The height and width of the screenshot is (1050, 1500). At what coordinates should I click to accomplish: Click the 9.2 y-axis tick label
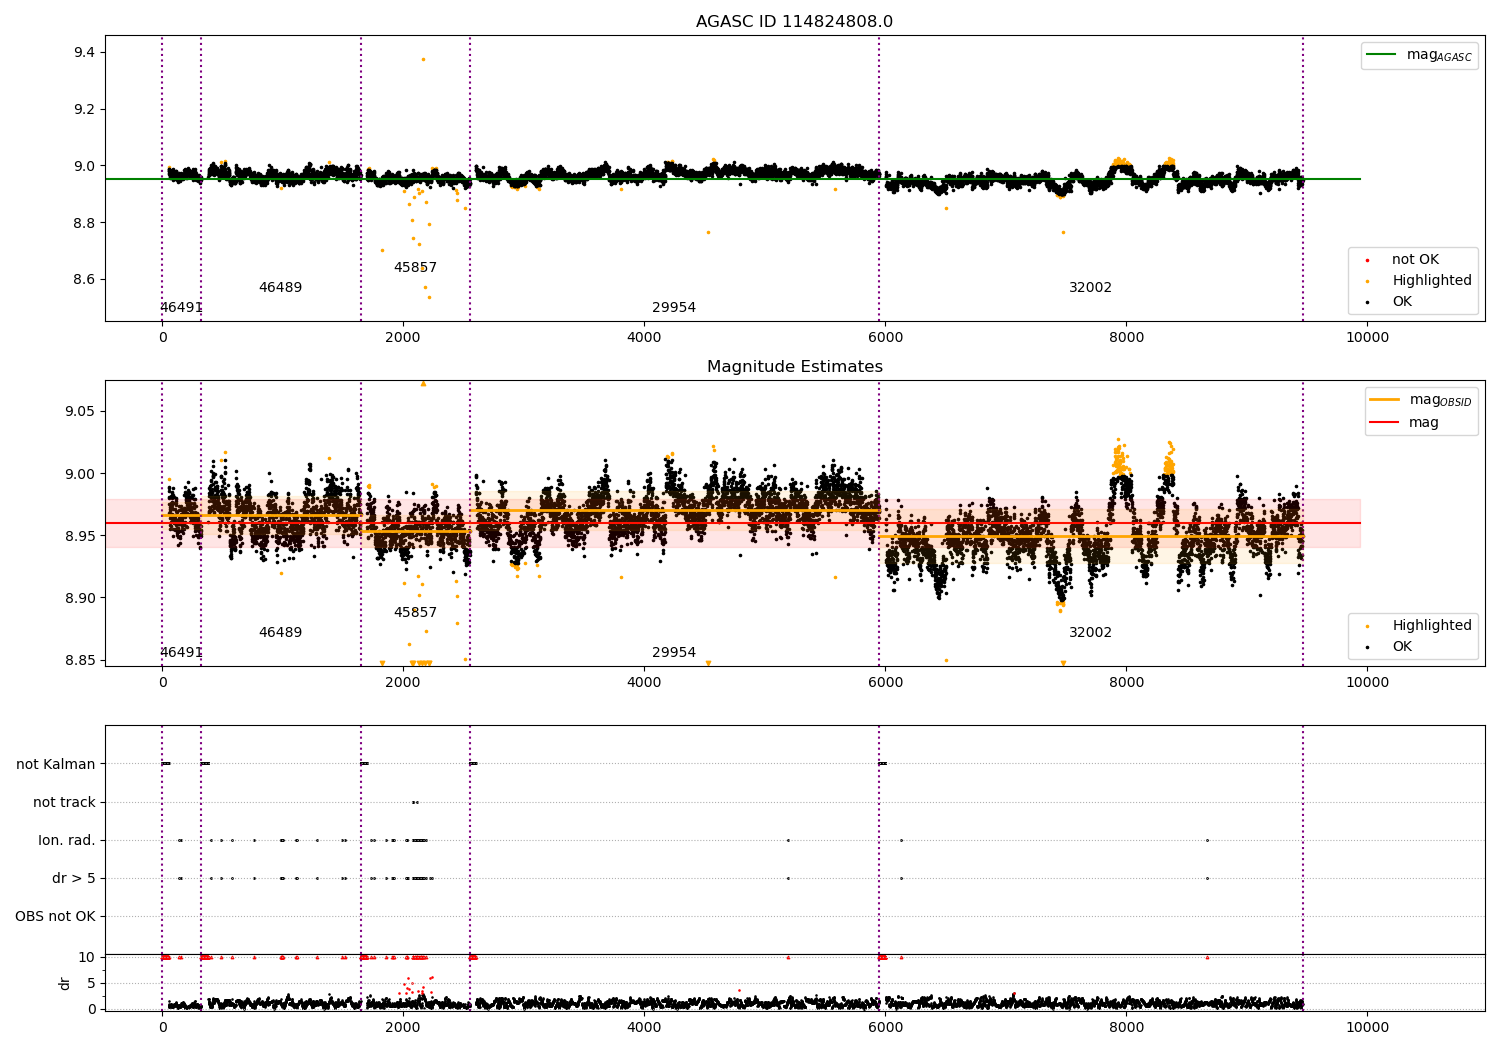[x=84, y=109]
